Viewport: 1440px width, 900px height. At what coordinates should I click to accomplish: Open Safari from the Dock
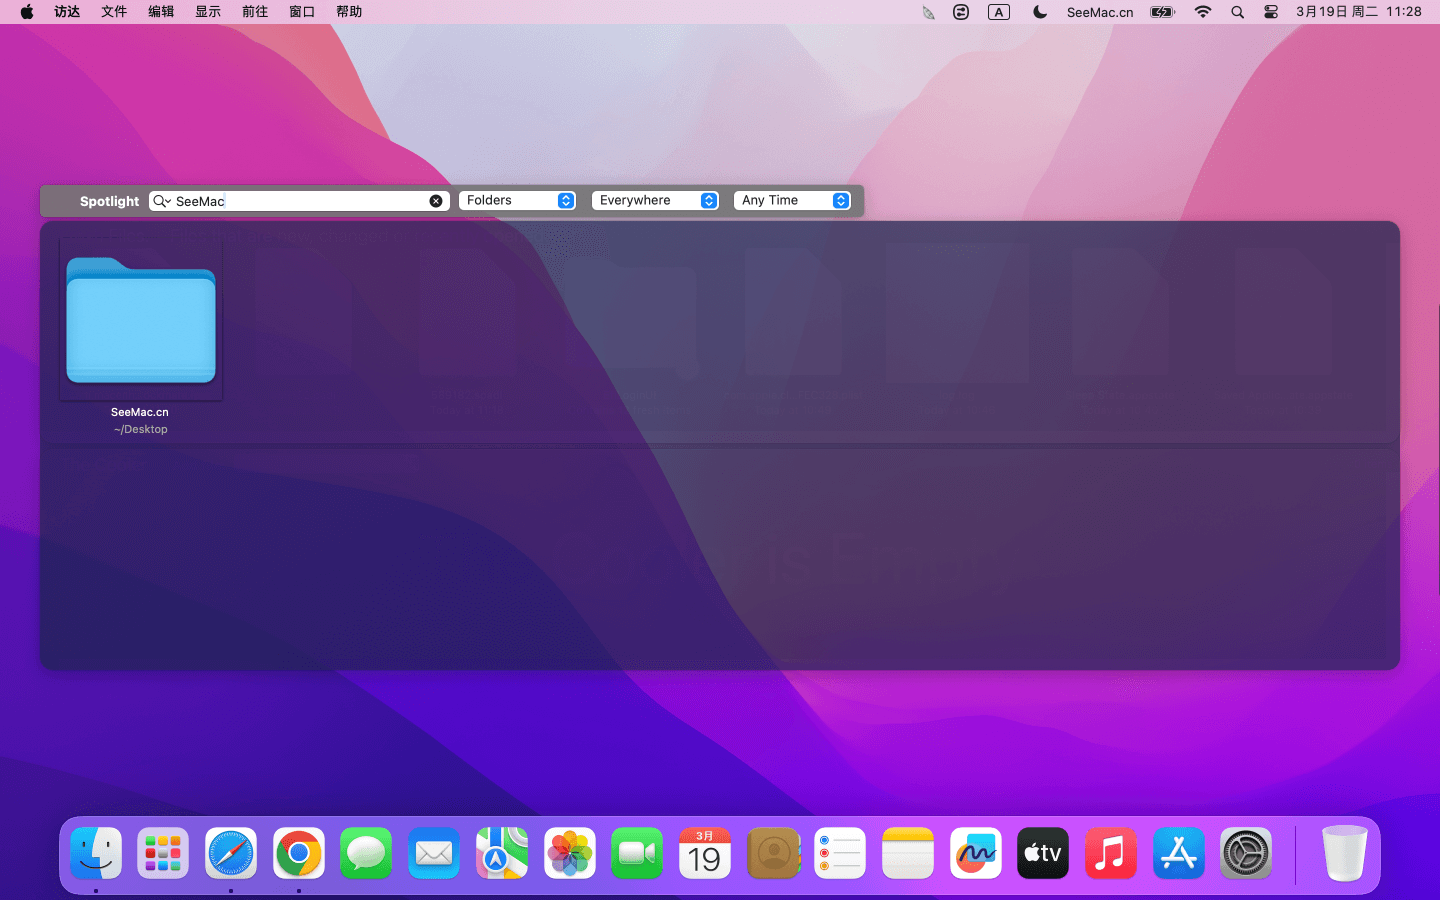[x=231, y=854]
